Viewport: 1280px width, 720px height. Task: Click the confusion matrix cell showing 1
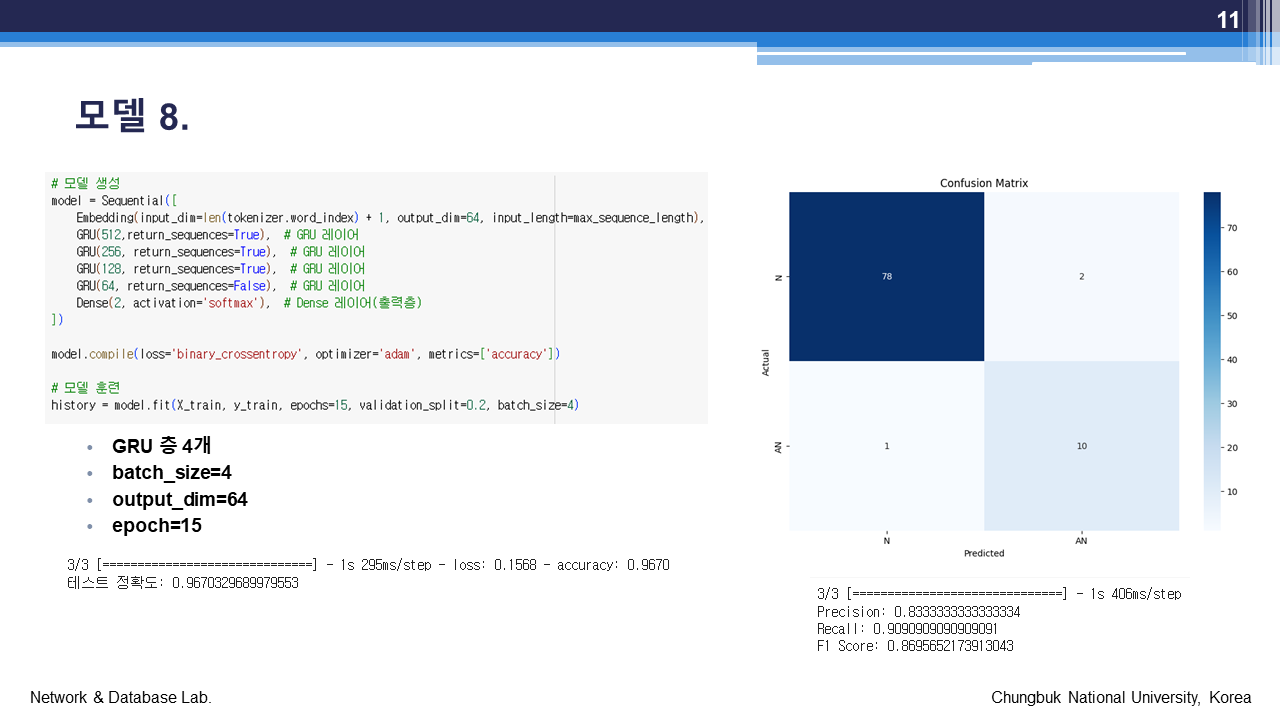point(887,445)
